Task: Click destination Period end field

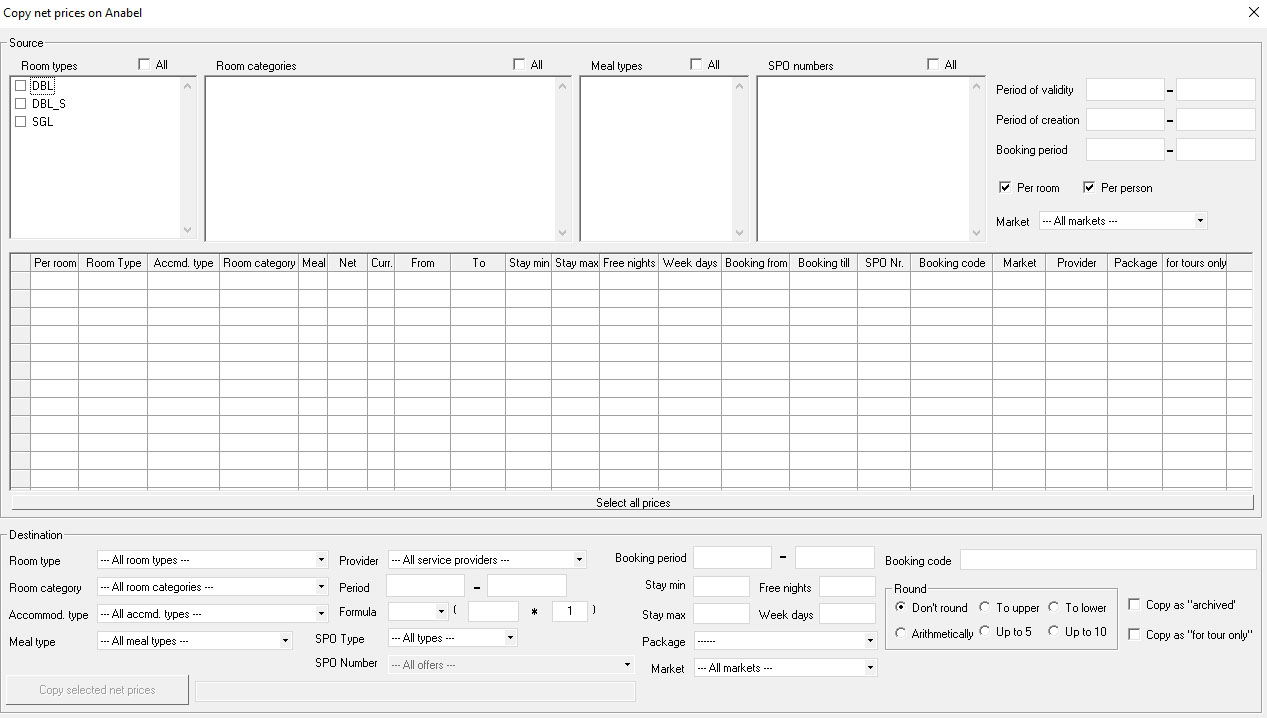Action: click(x=527, y=586)
